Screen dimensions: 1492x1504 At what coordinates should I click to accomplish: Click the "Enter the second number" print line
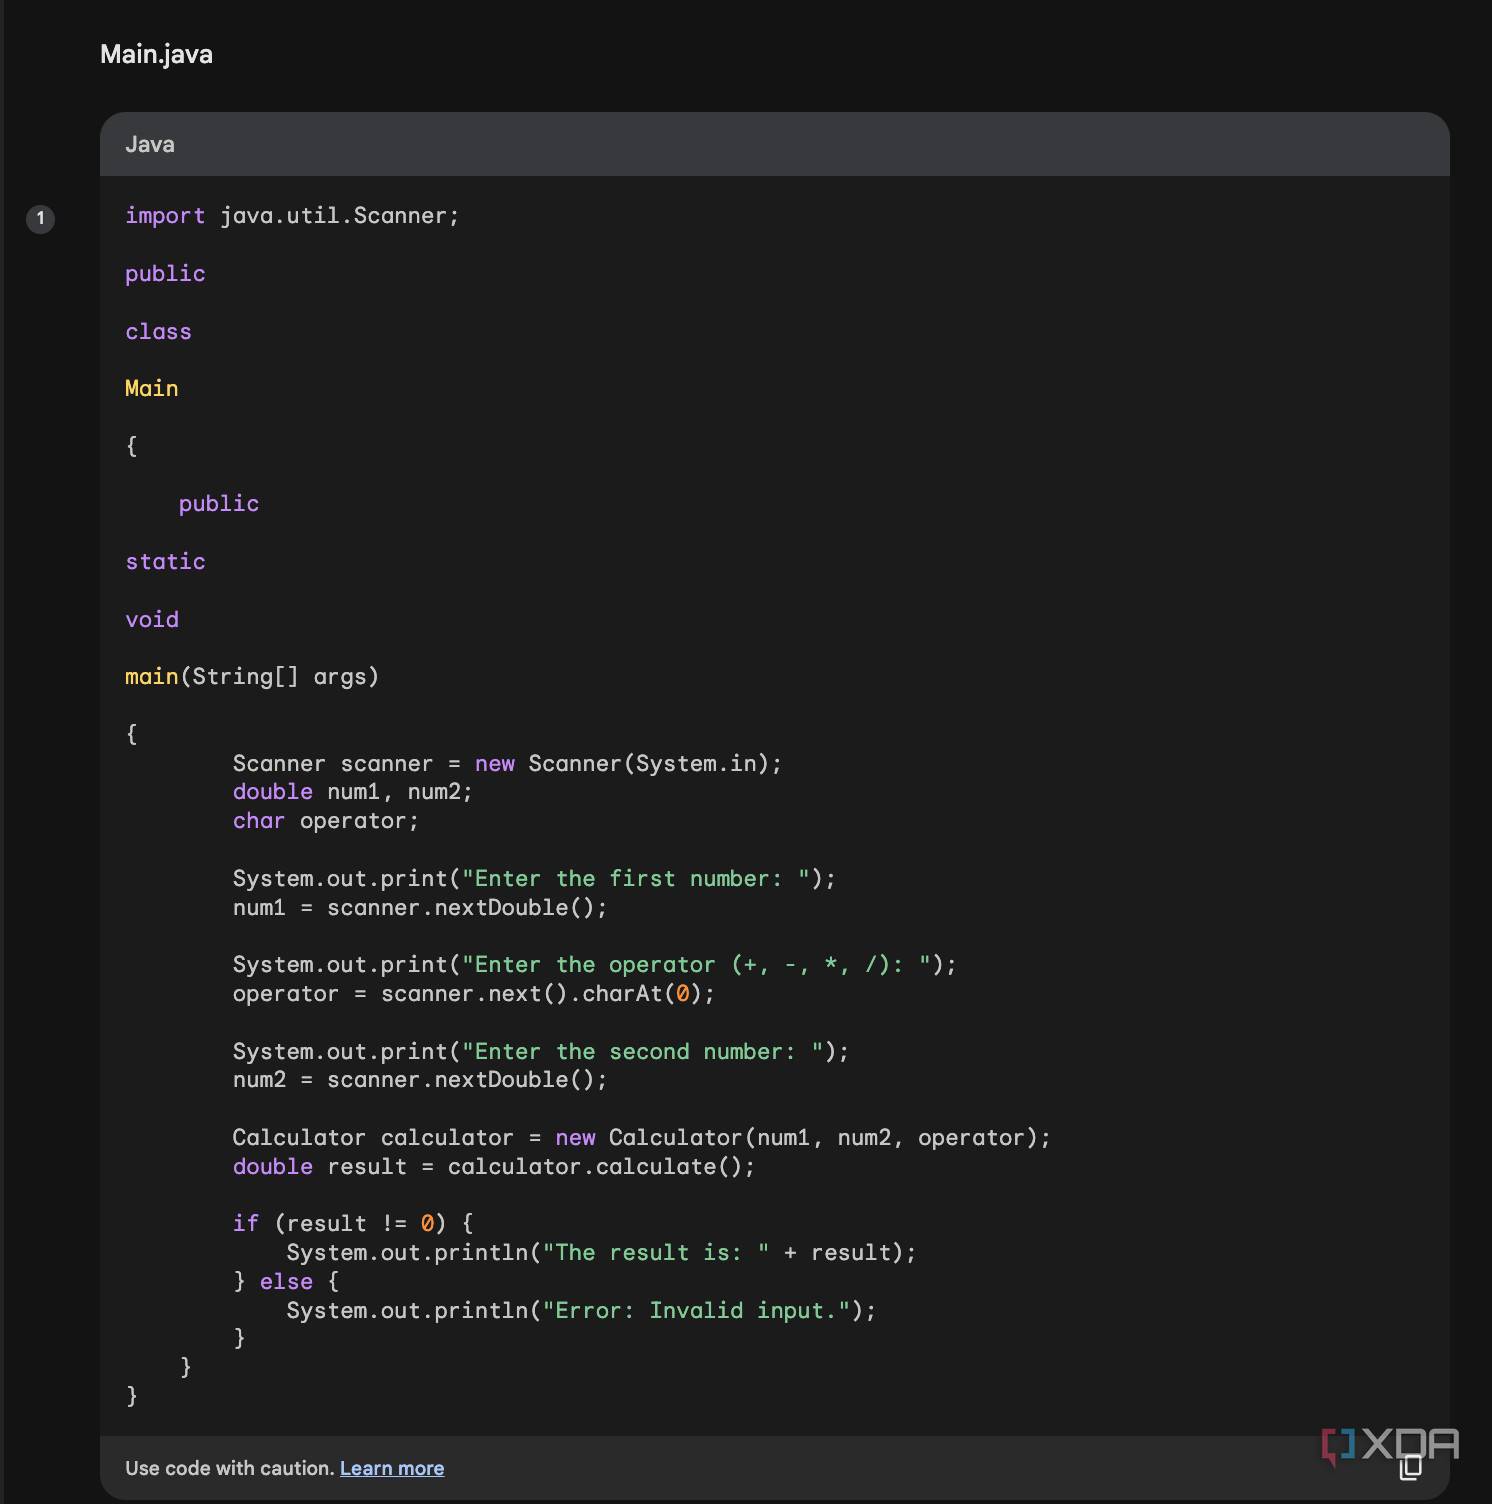(540, 1052)
